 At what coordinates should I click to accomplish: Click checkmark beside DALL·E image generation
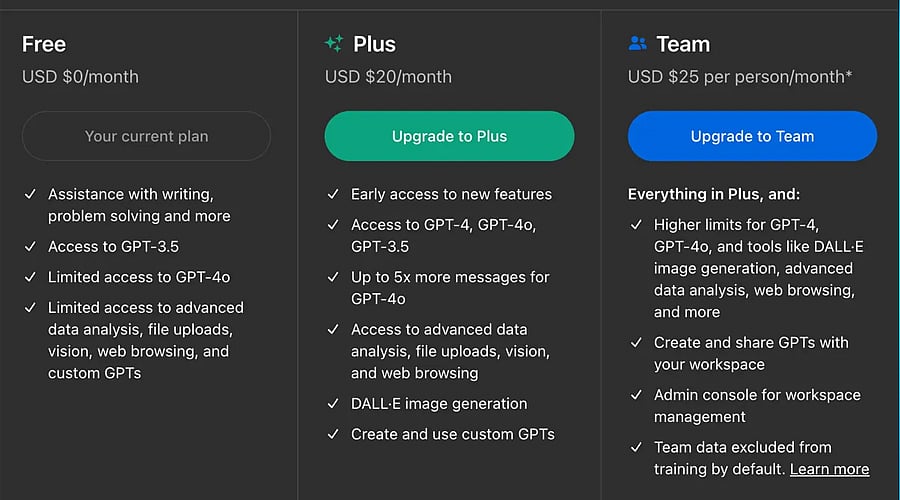pyautogui.click(x=333, y=404)
